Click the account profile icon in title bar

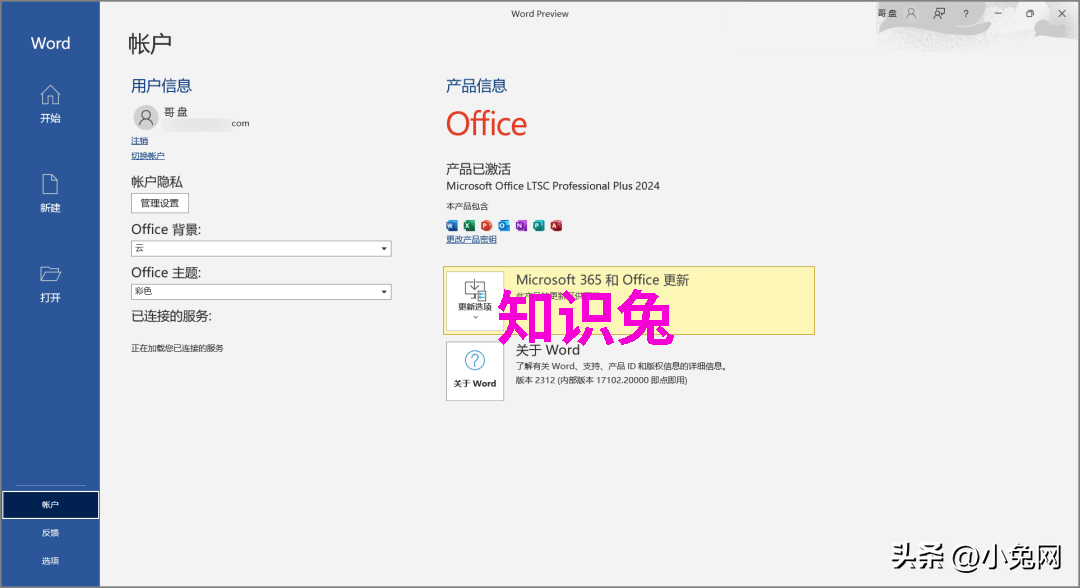pos(911,13)
